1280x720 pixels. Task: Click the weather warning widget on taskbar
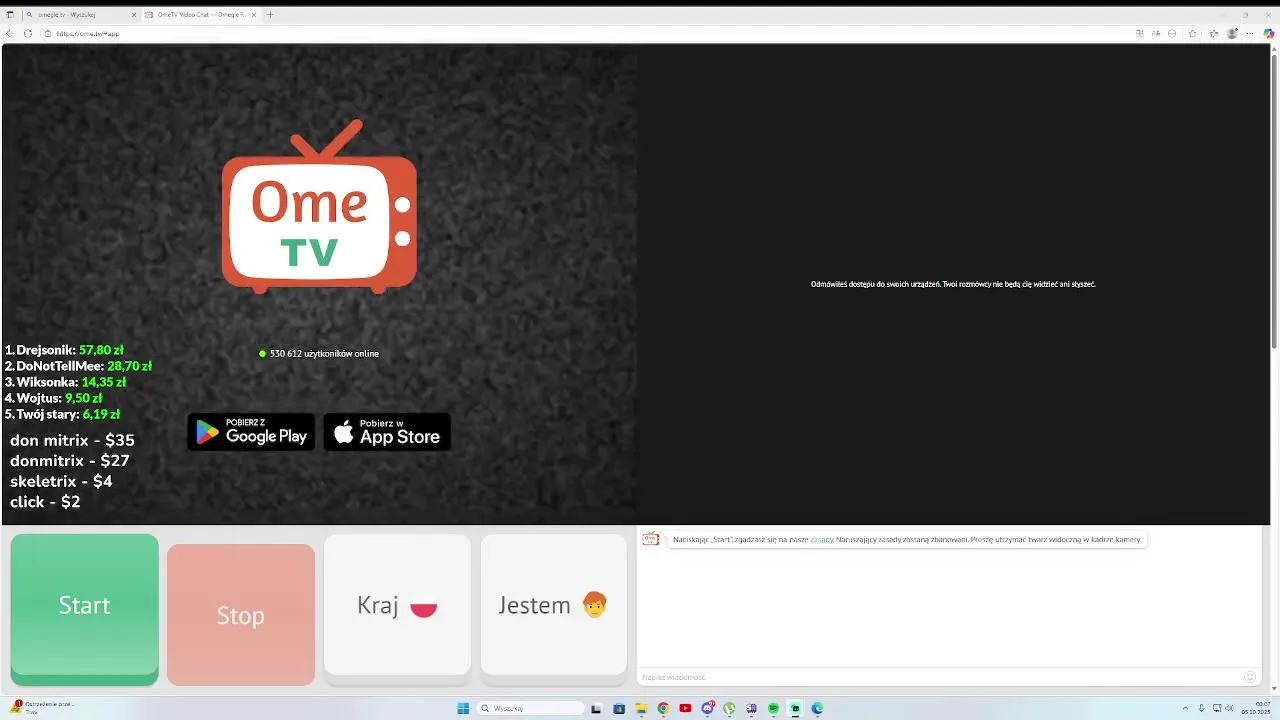point(42,707)
